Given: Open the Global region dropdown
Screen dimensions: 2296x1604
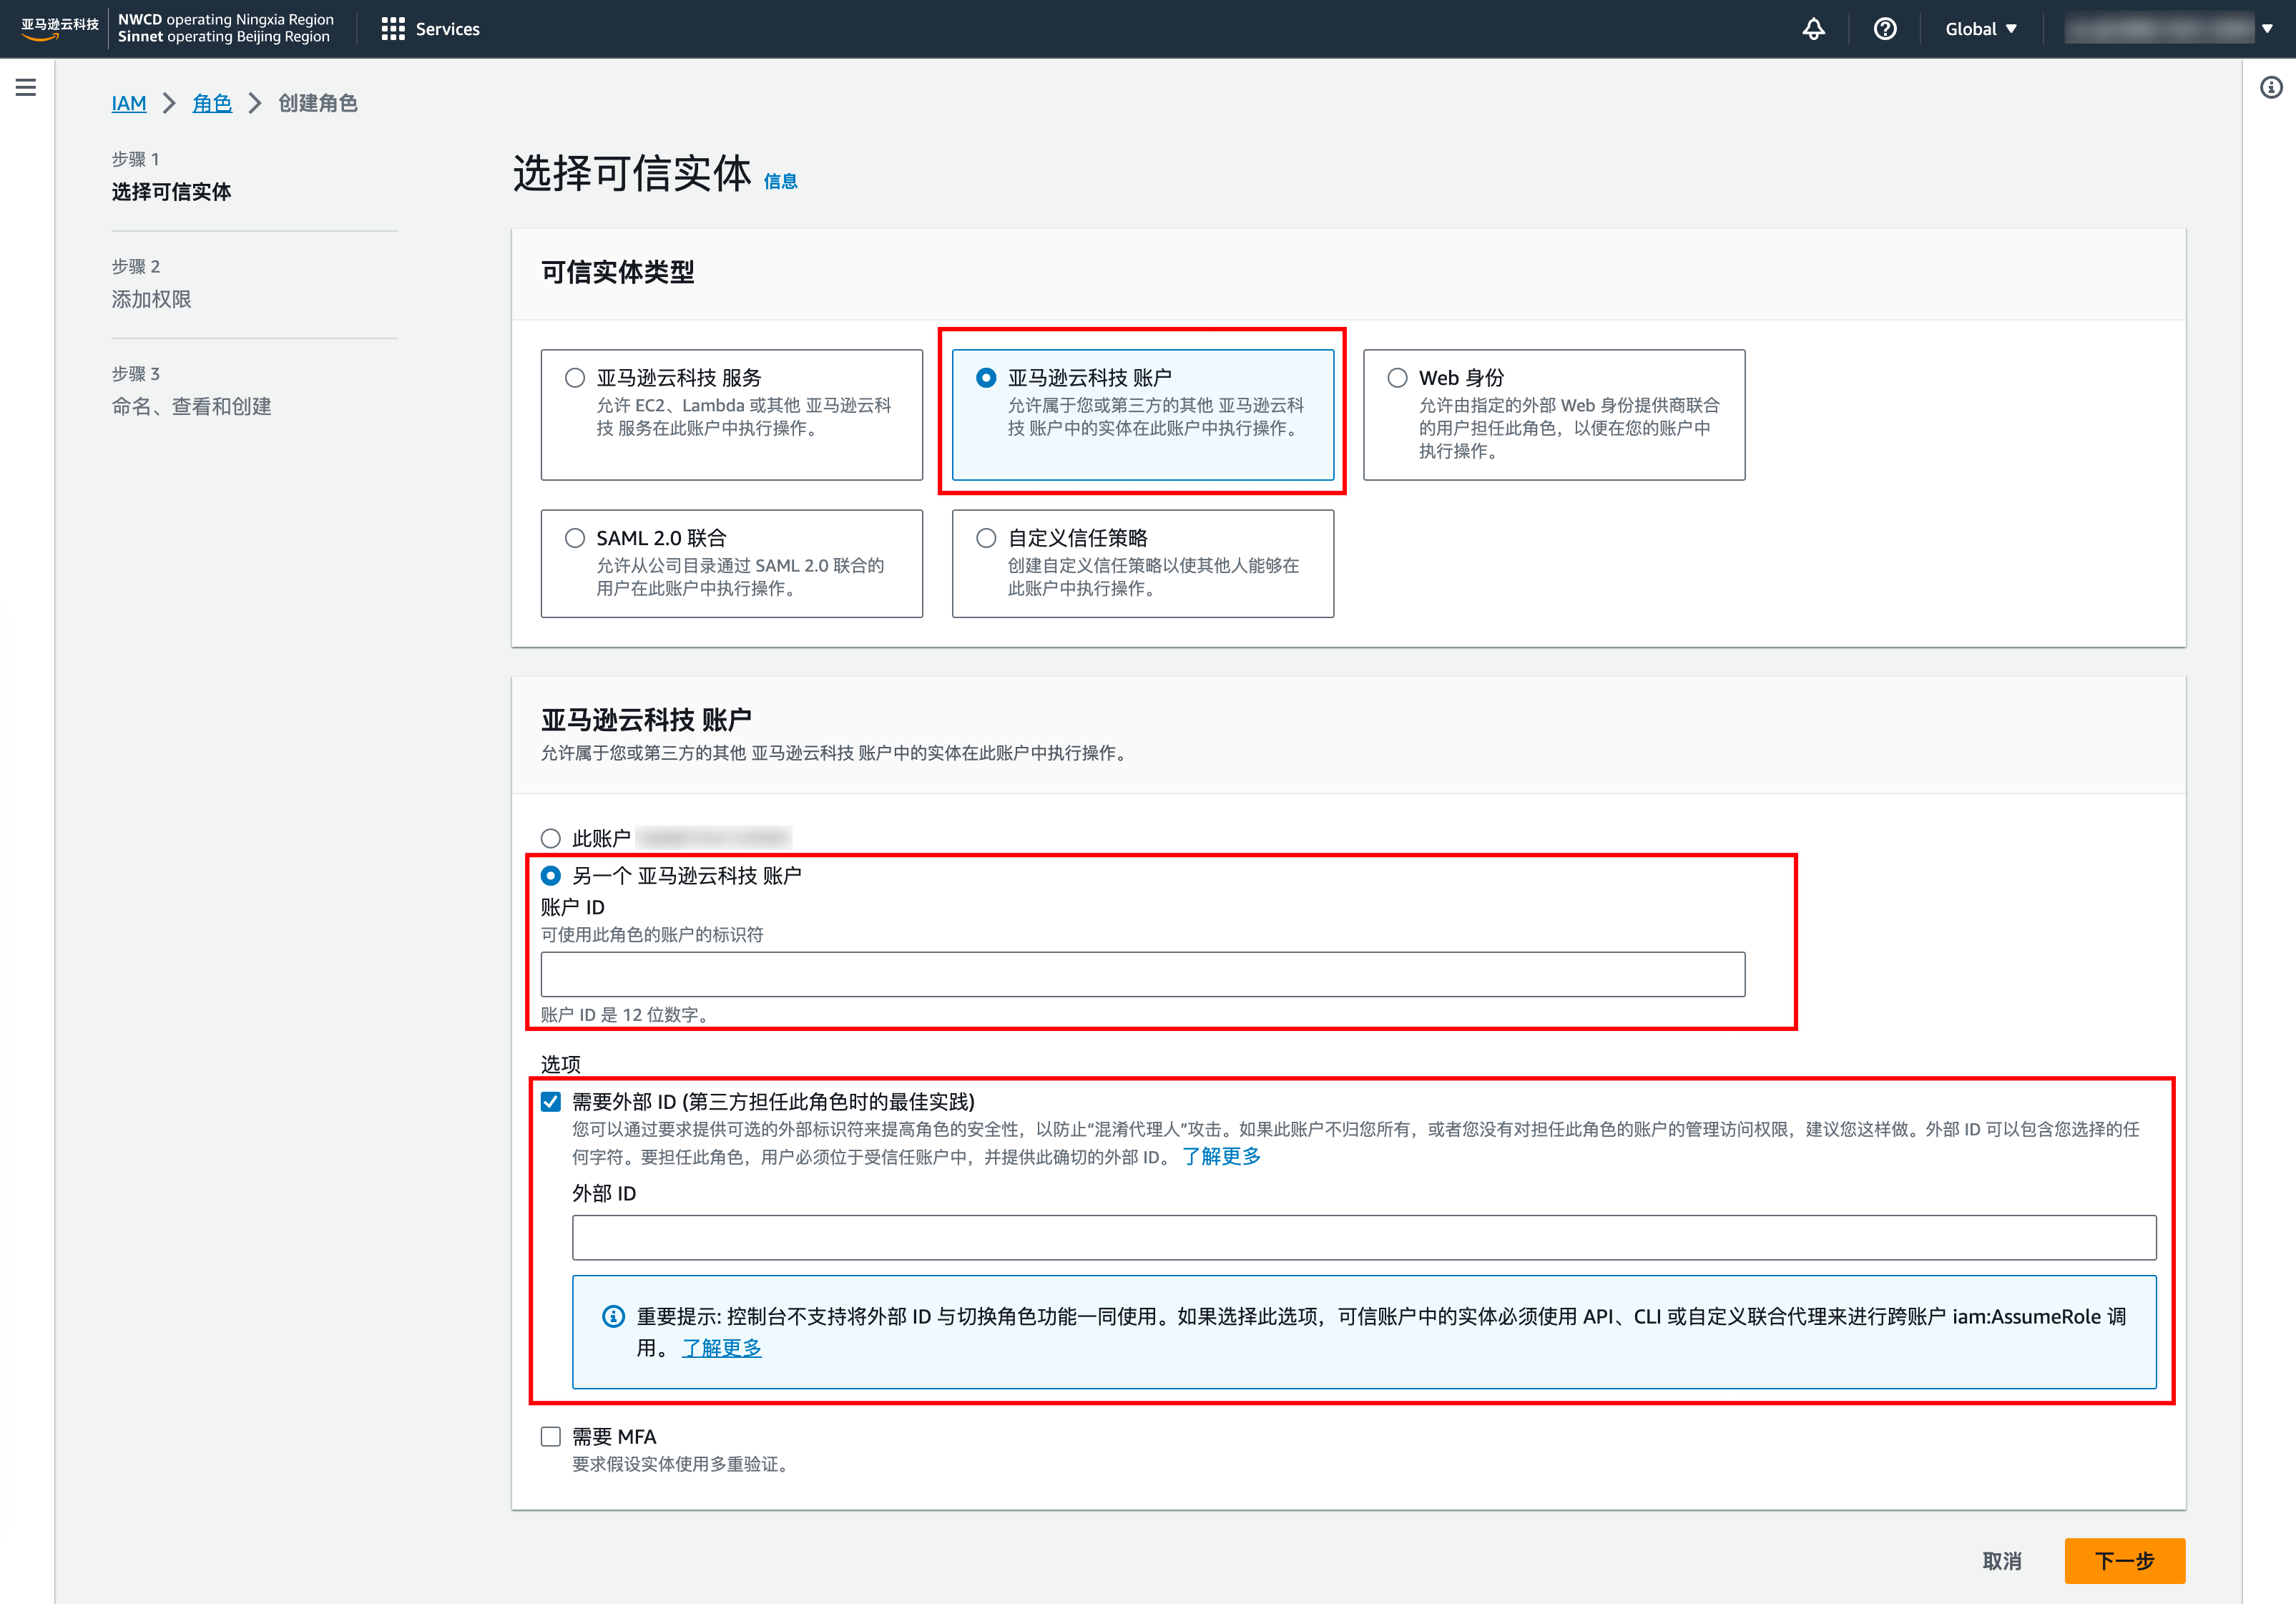Looking at the screenshot, I should pyautogui.click(x=1980, y=29).
